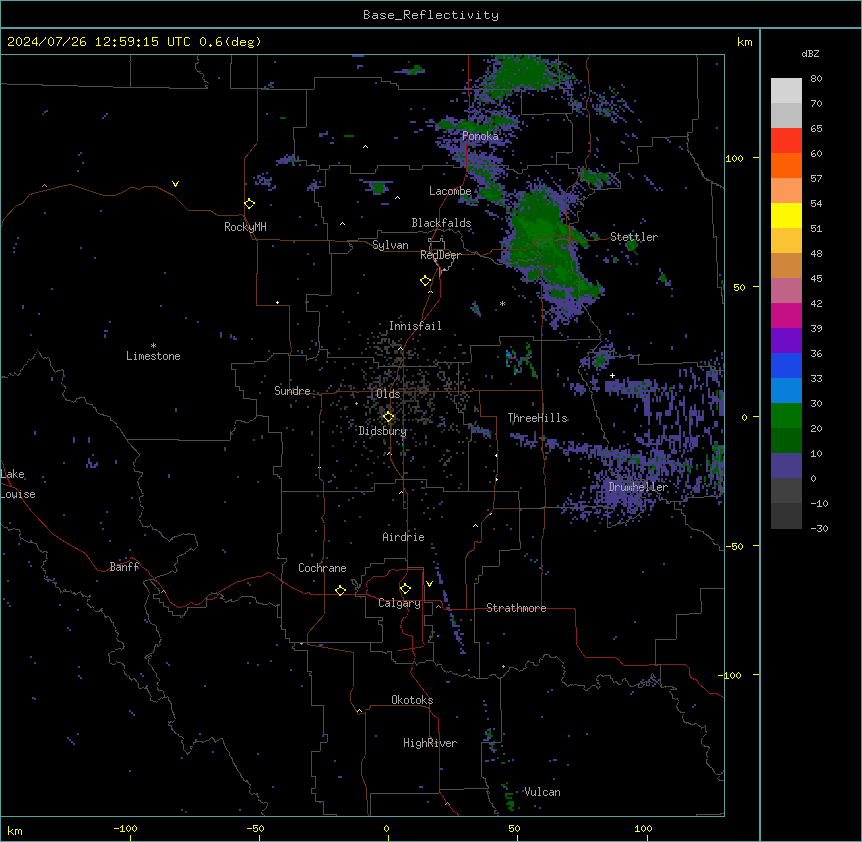Select the HighRiver label

coord(430,743)
